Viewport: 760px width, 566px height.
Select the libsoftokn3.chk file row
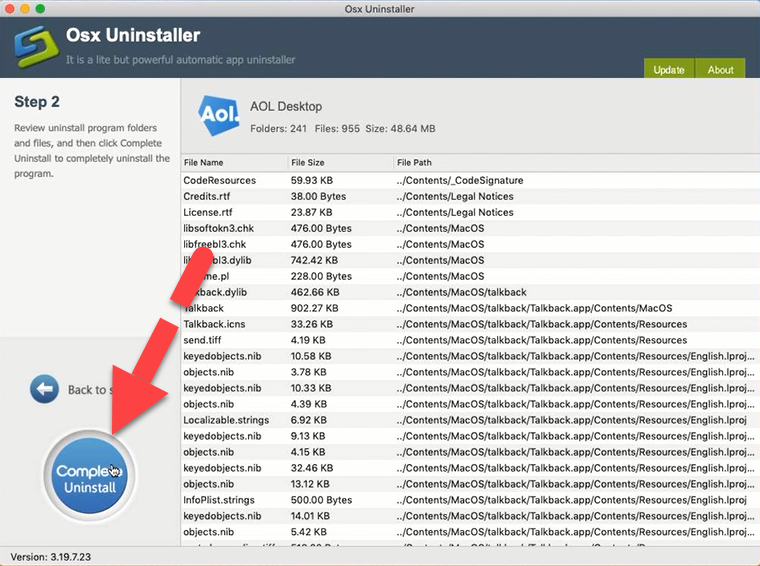pyautogui.click(x=470, y=228)
